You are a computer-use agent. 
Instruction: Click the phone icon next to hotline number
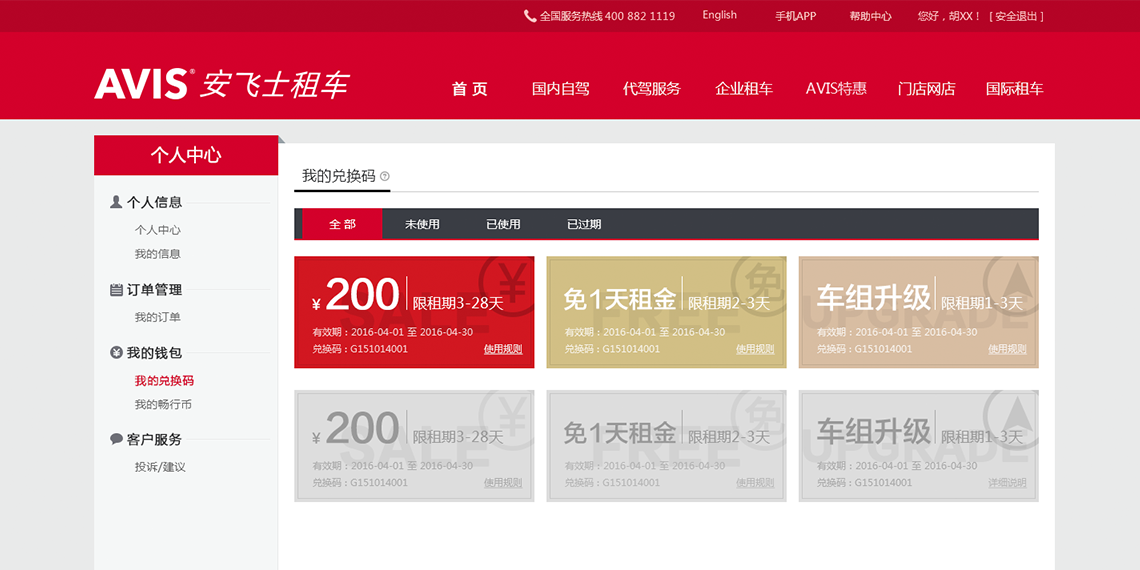click(530, 16)
